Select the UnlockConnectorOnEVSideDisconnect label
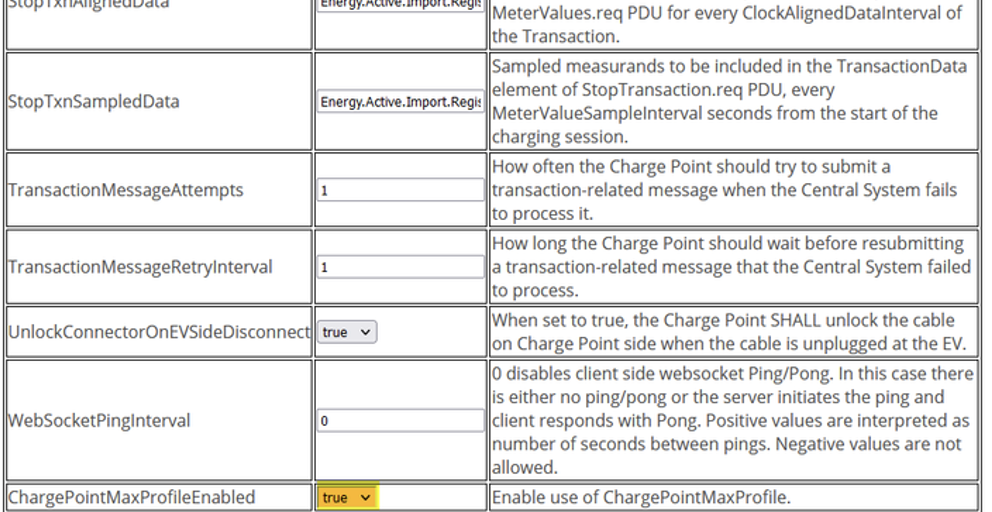This screenshot has width=992, height=512. 159,332
